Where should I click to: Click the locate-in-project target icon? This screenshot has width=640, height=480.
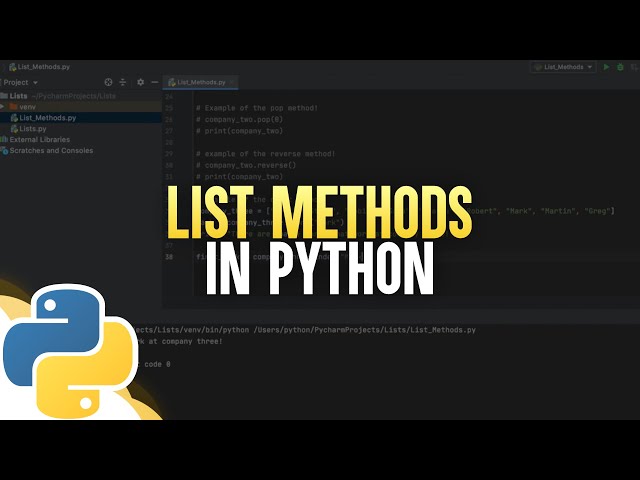pos(108,82)
